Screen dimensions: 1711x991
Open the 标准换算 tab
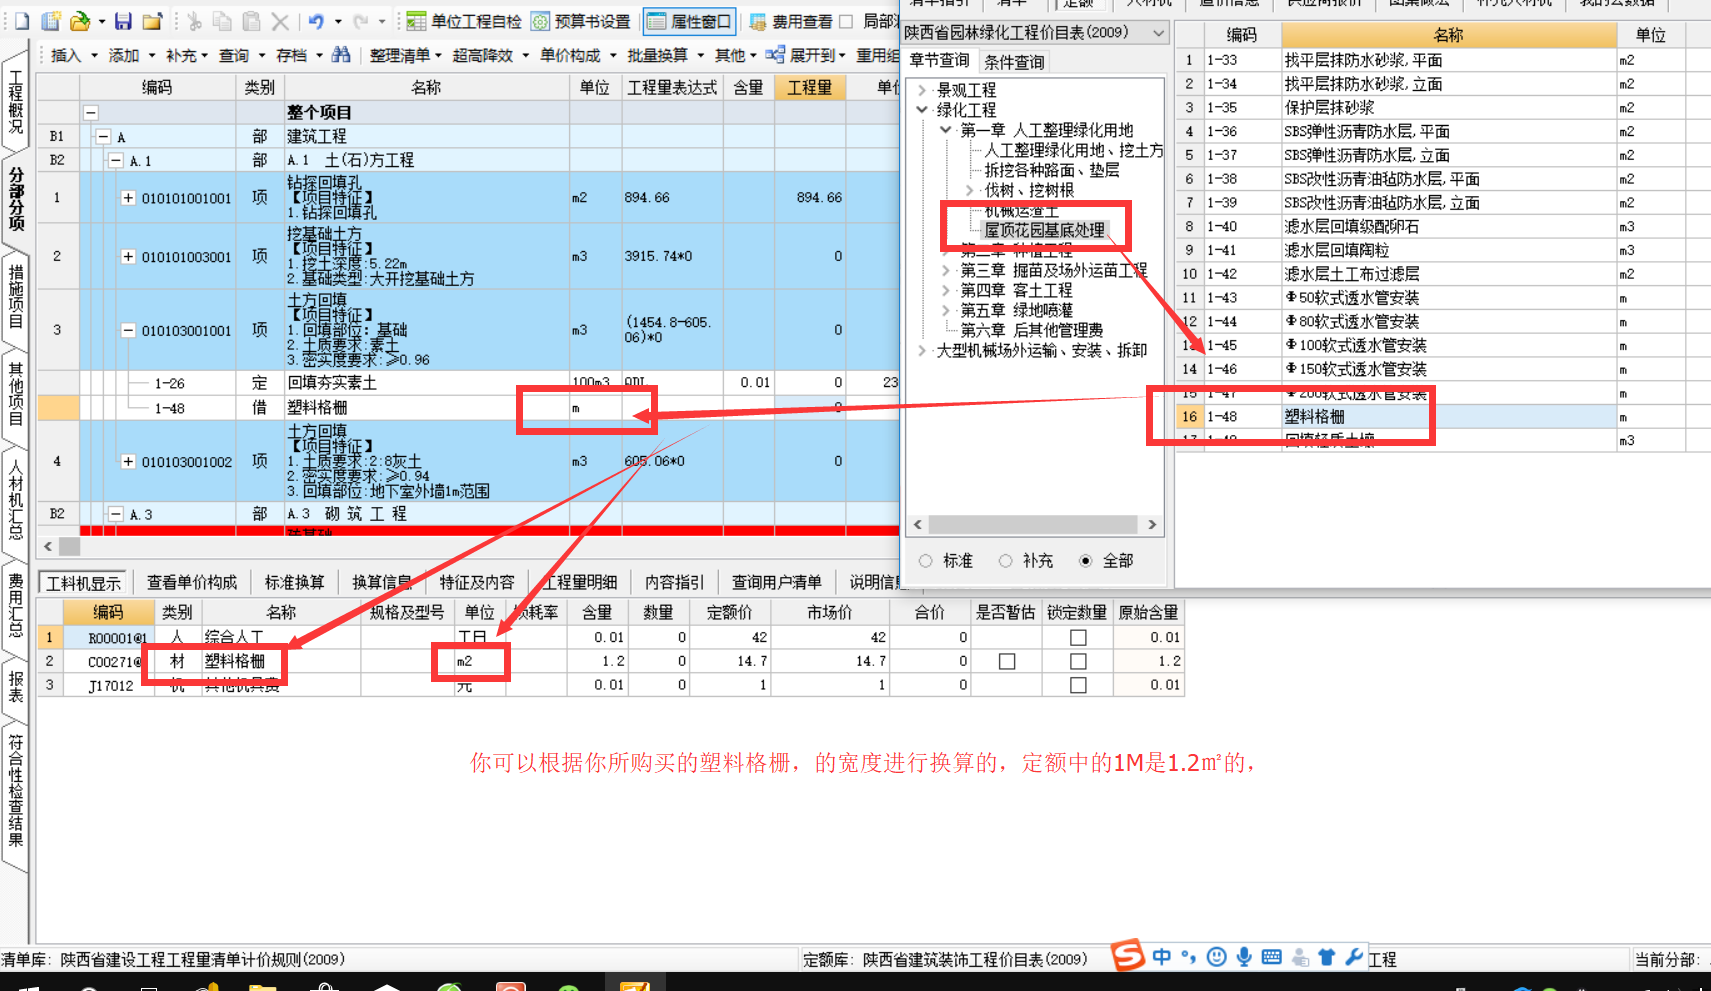click(294, 582)
